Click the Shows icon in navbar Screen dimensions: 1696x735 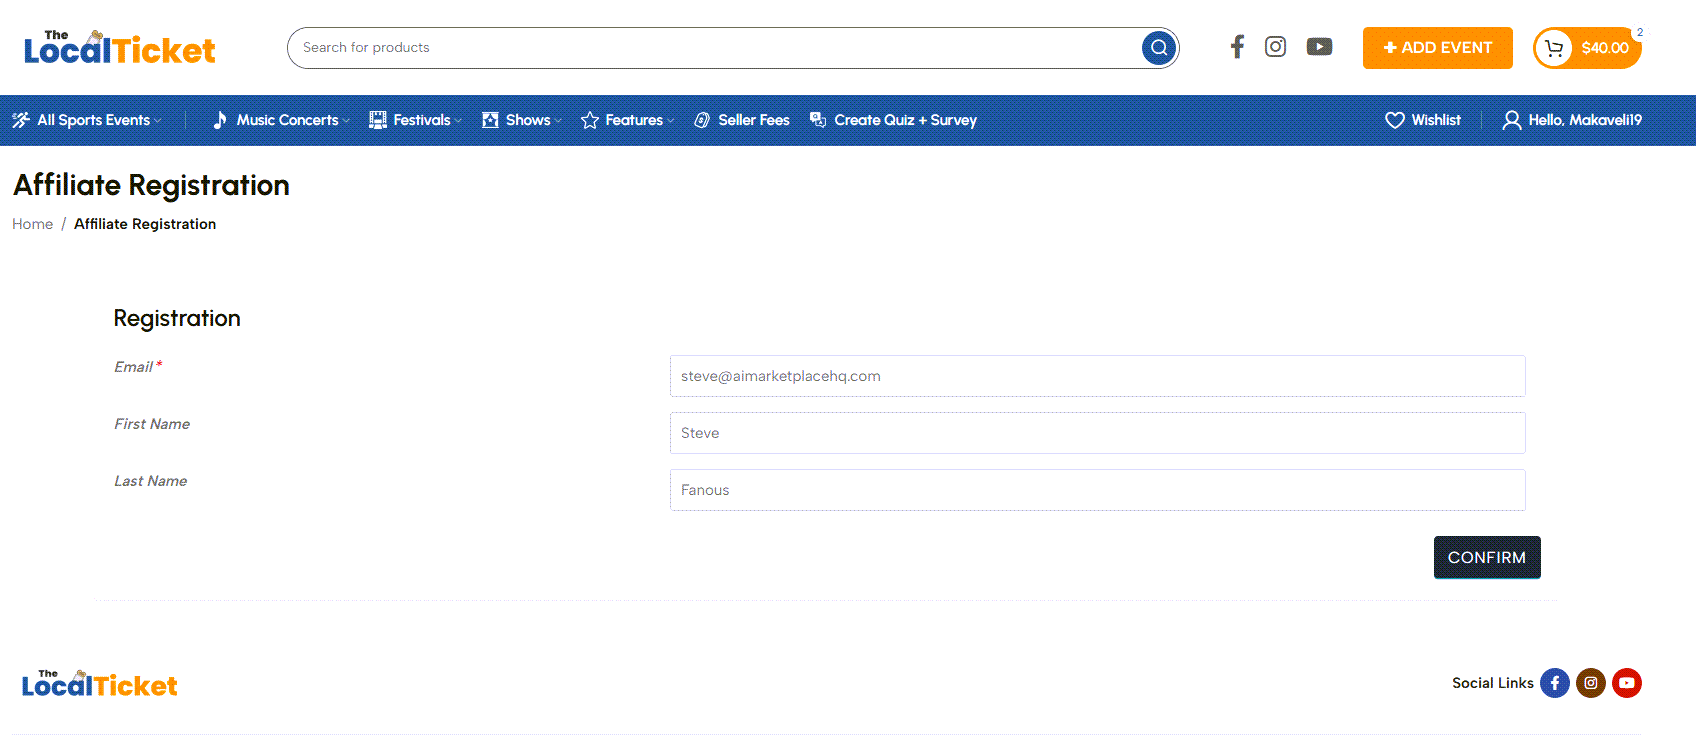click(x=490, y=120)
